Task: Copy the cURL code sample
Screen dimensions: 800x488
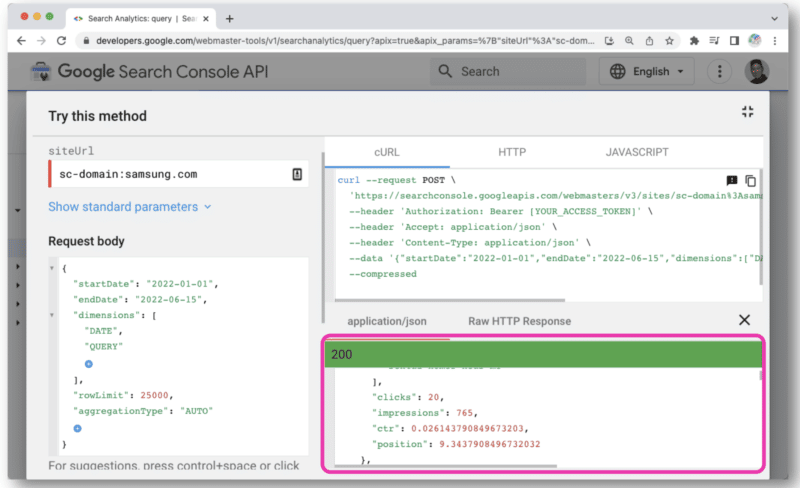Action: coord(752,180)
